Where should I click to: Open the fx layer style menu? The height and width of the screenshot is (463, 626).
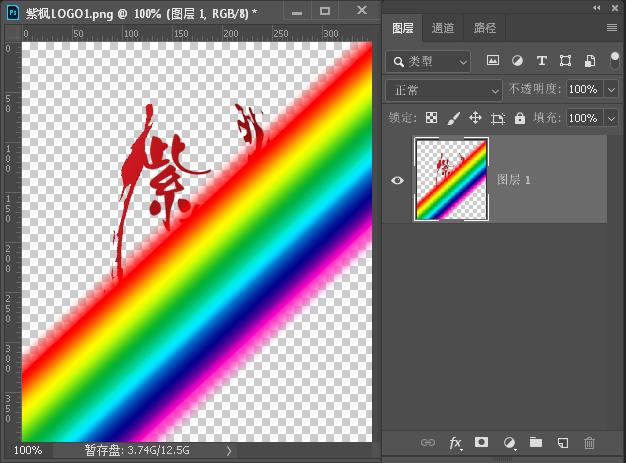[x=456, y=443]
